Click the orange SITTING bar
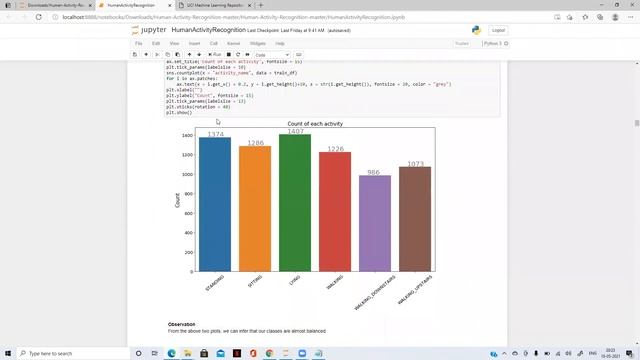 tap(255, 209)
